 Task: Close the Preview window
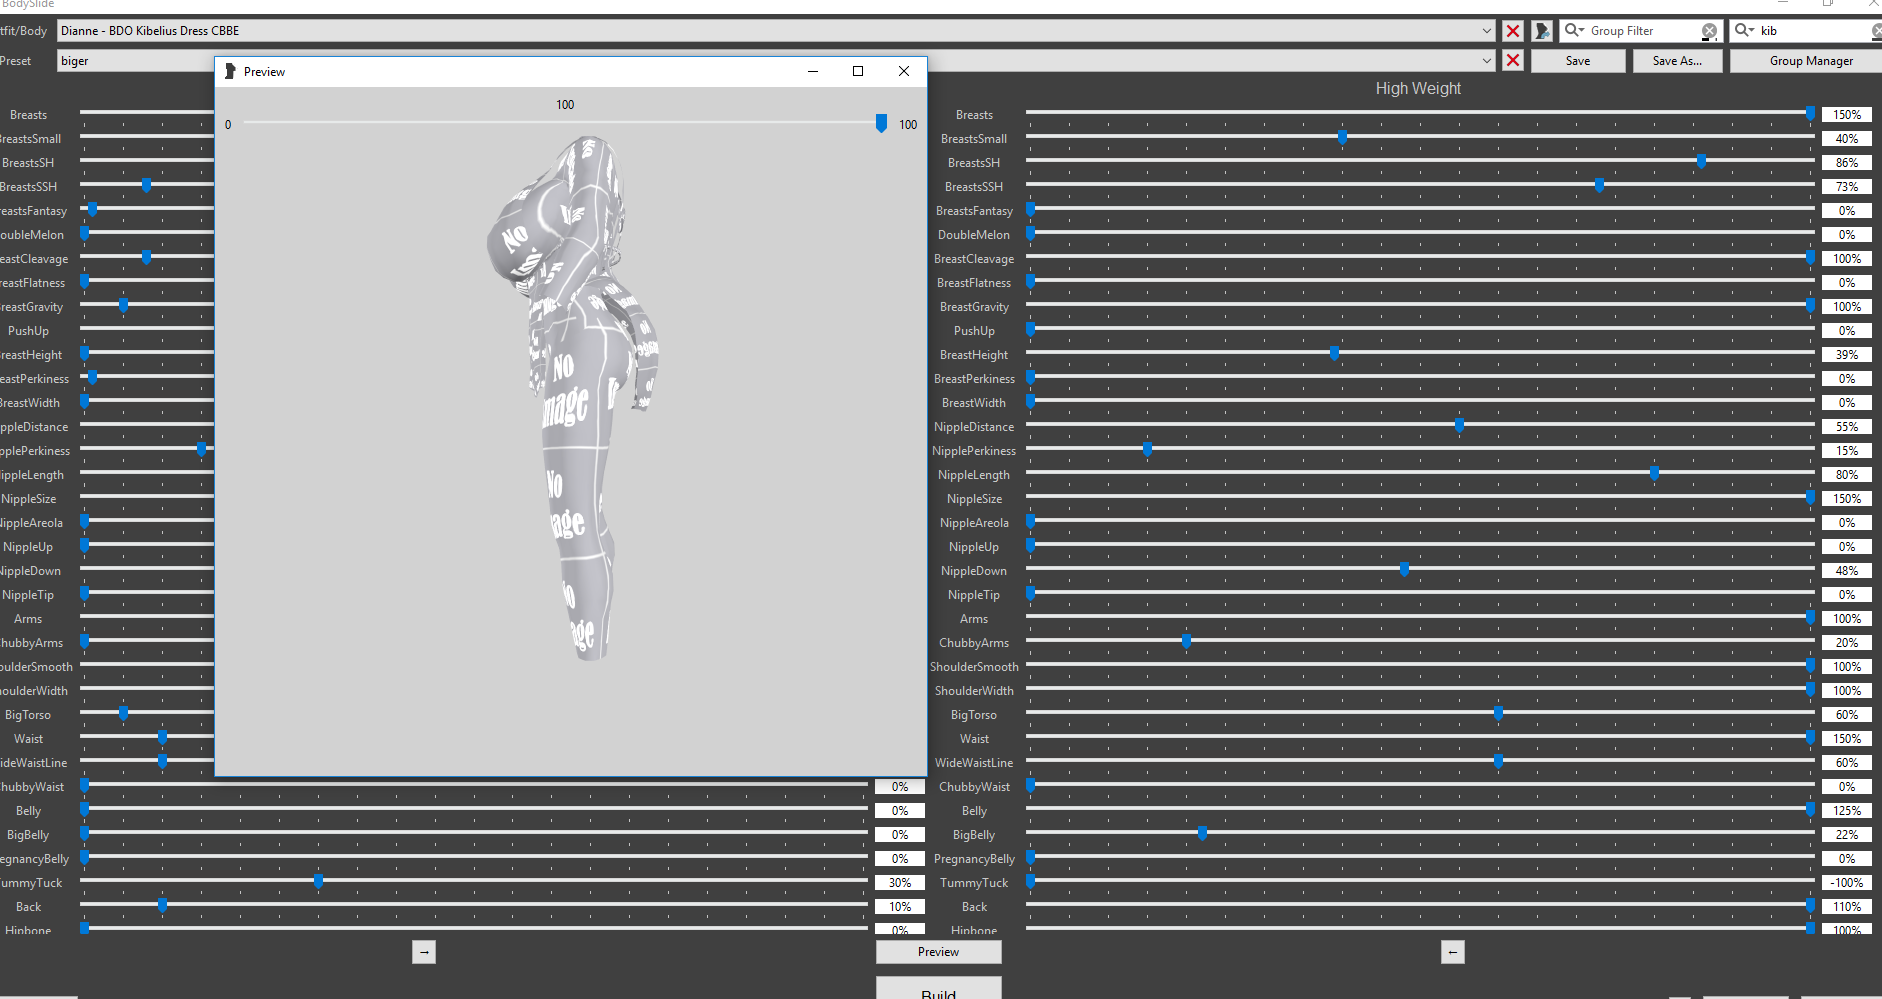[904, 71]
